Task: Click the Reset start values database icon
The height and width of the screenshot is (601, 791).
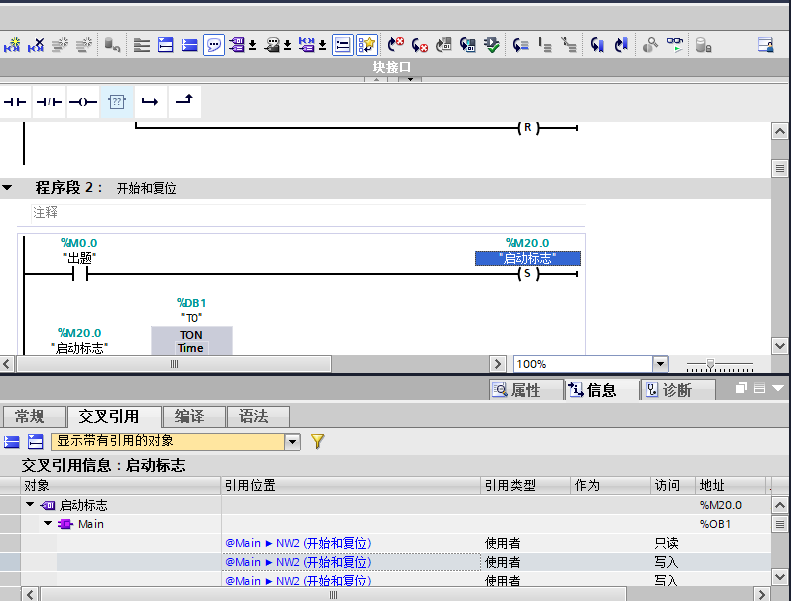Action: 112,45
